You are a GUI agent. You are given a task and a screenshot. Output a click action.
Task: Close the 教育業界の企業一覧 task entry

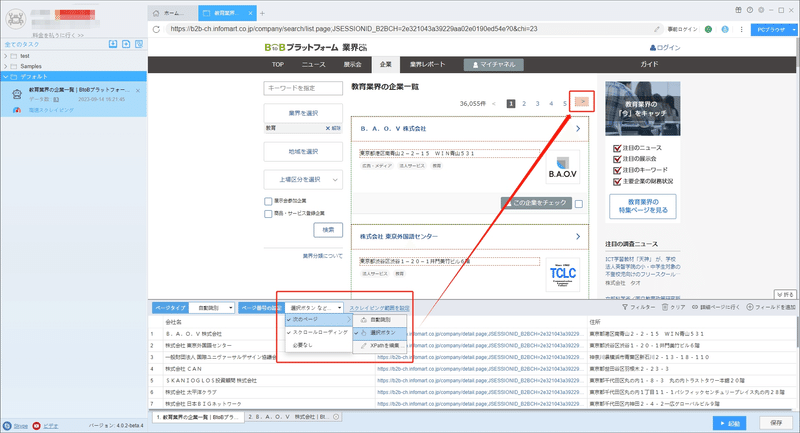coord(138,90)
